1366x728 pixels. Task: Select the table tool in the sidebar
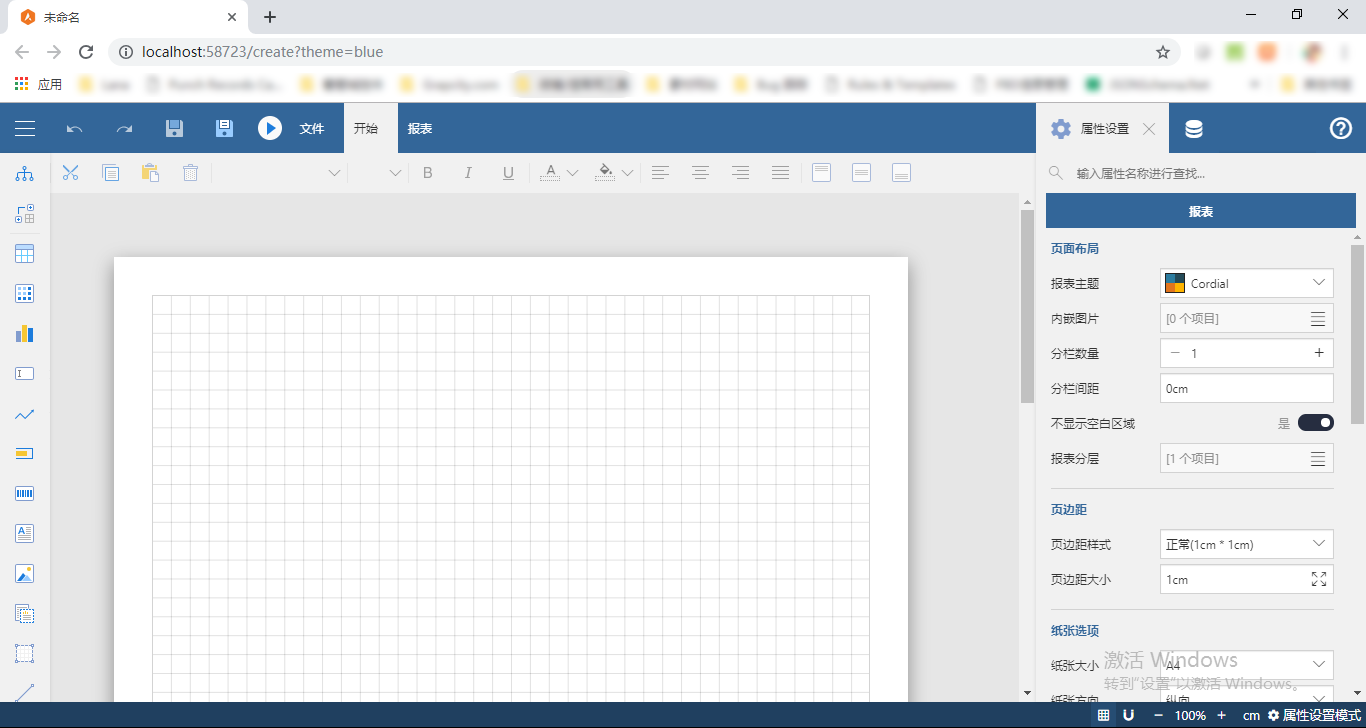click(x=25, y=254)
